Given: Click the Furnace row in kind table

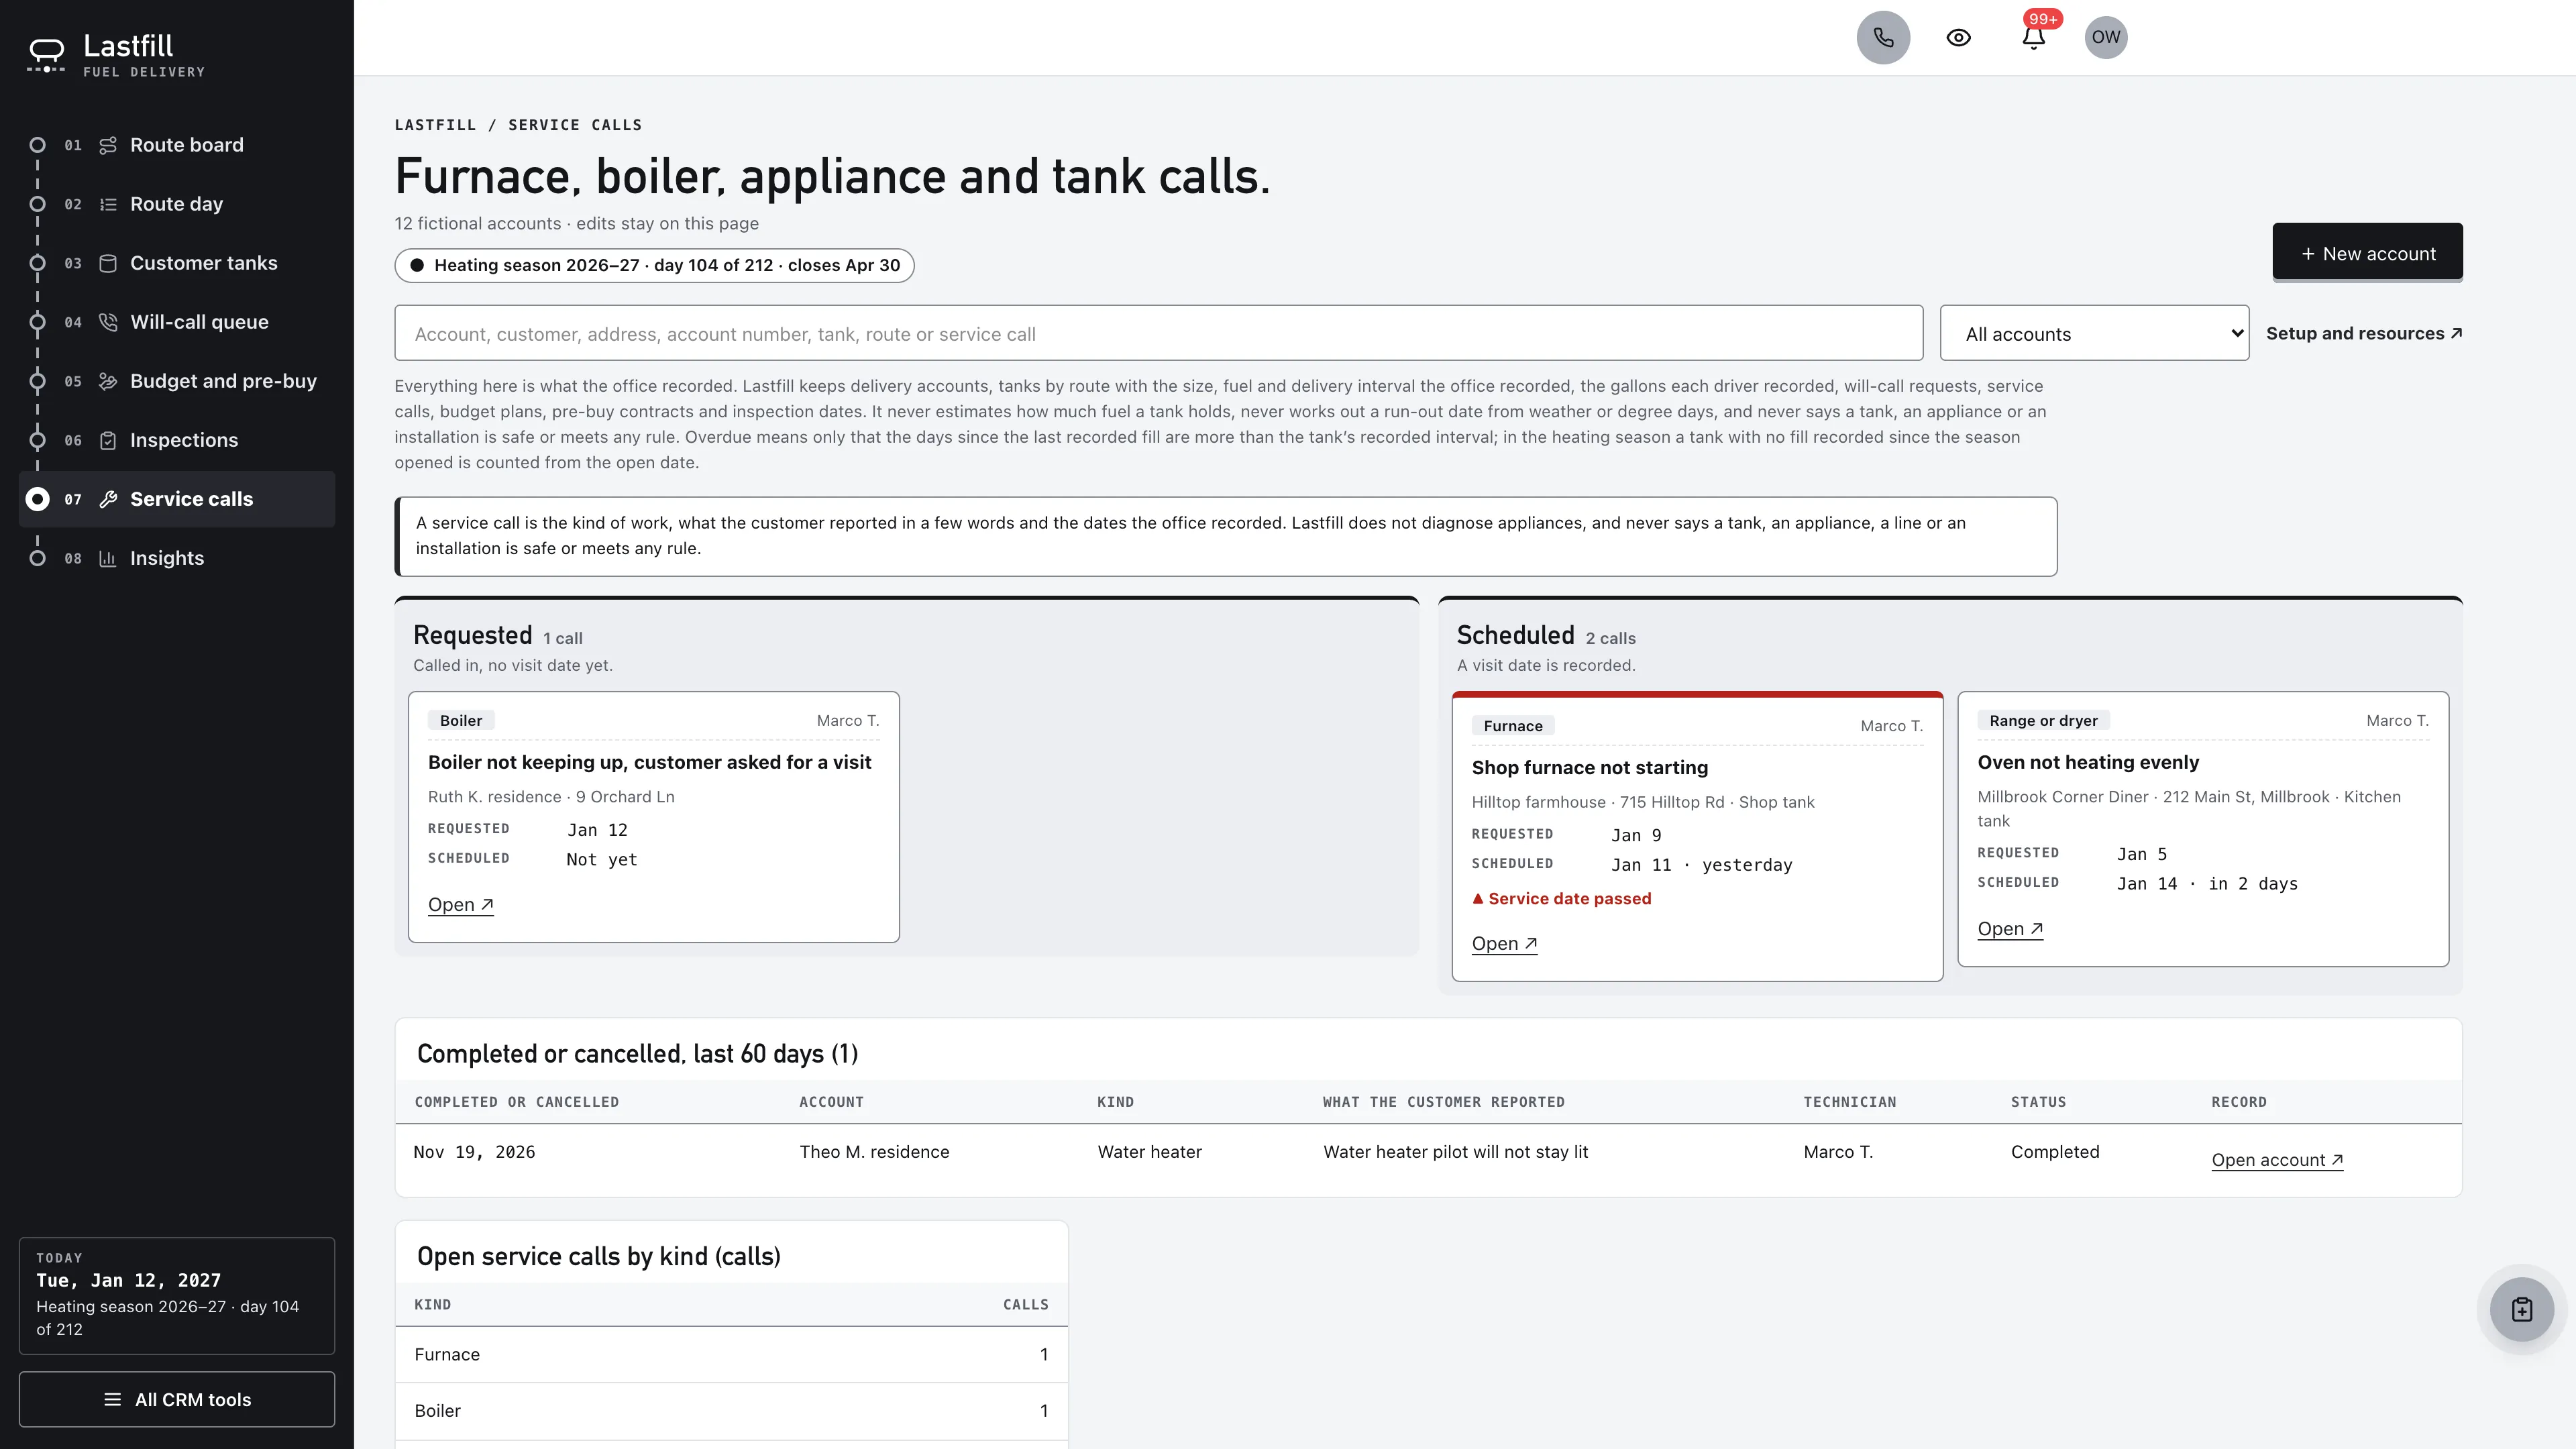Looking at the screenshot, I should [x=731, y=1355].
